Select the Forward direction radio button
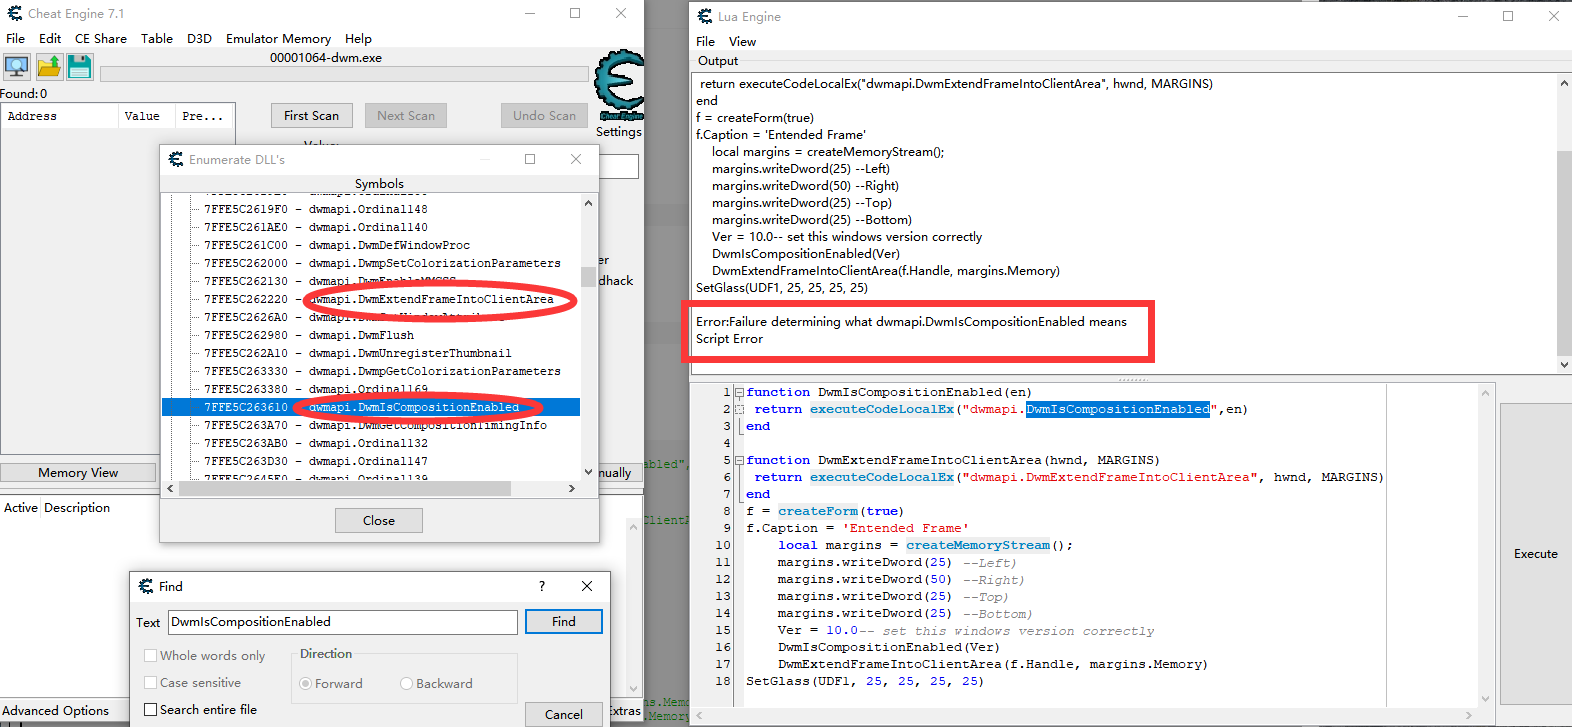 point(306,683)
